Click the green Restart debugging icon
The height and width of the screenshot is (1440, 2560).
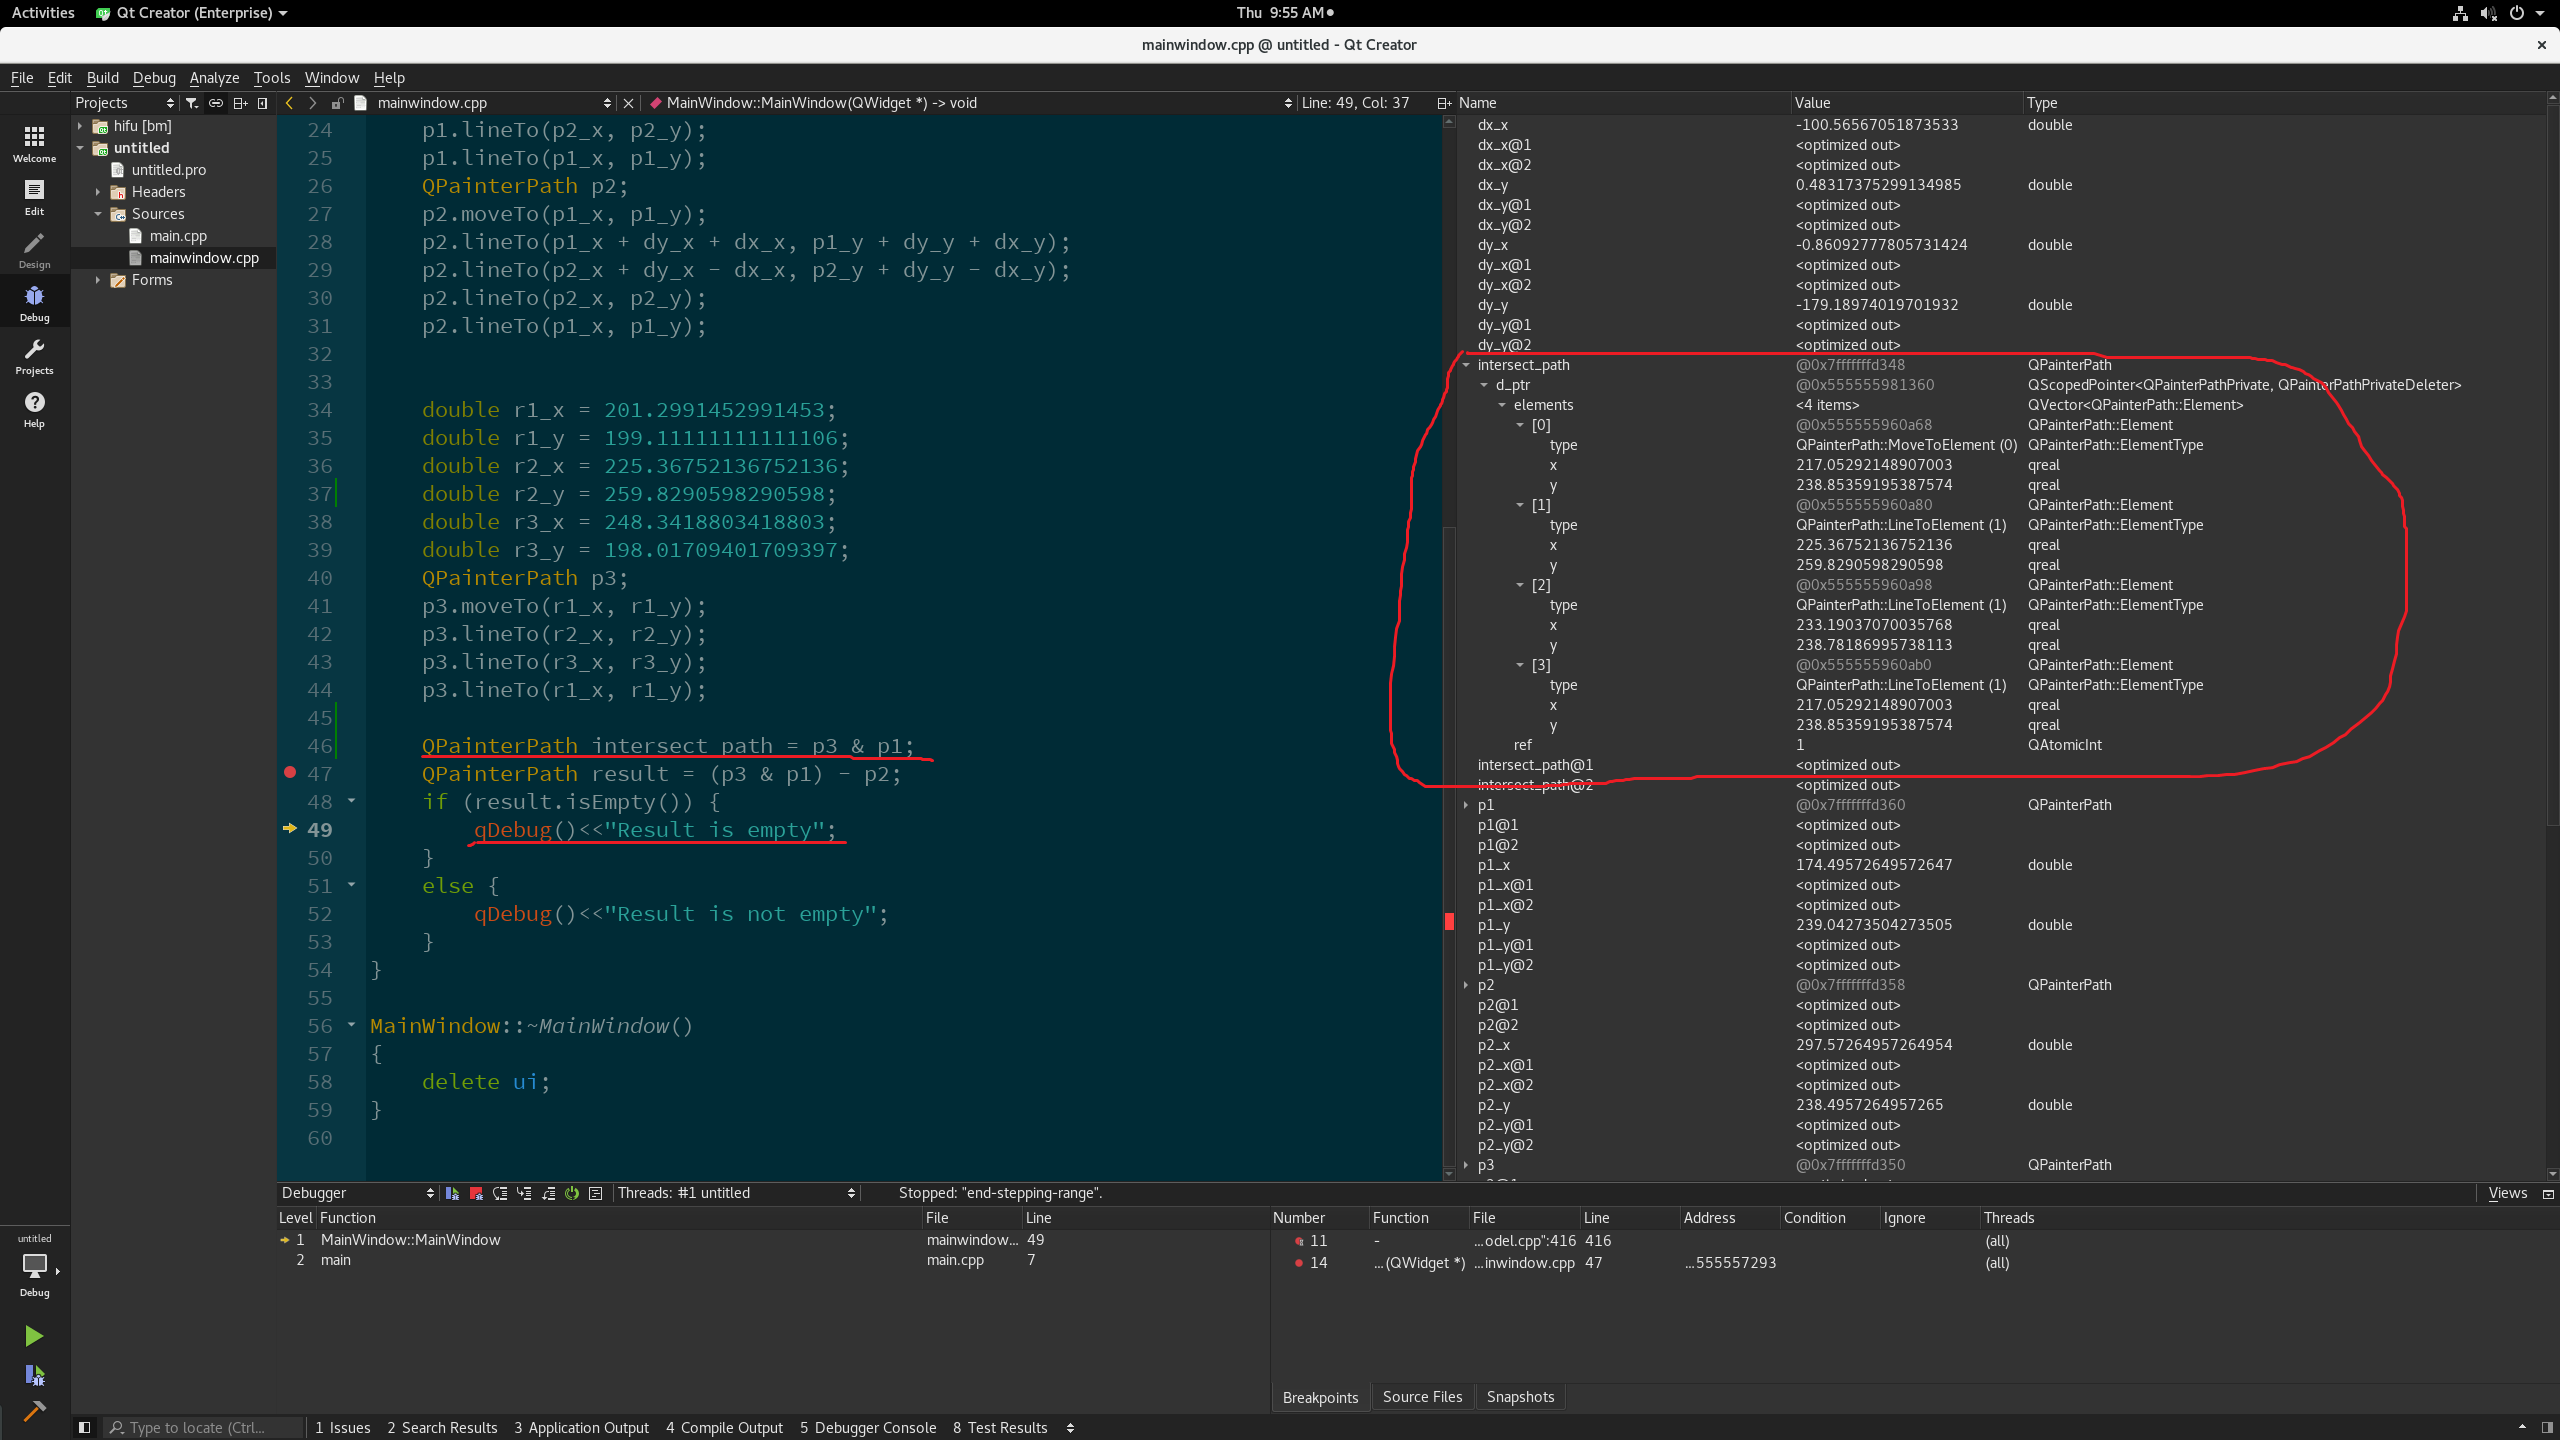coord(572,1193)
